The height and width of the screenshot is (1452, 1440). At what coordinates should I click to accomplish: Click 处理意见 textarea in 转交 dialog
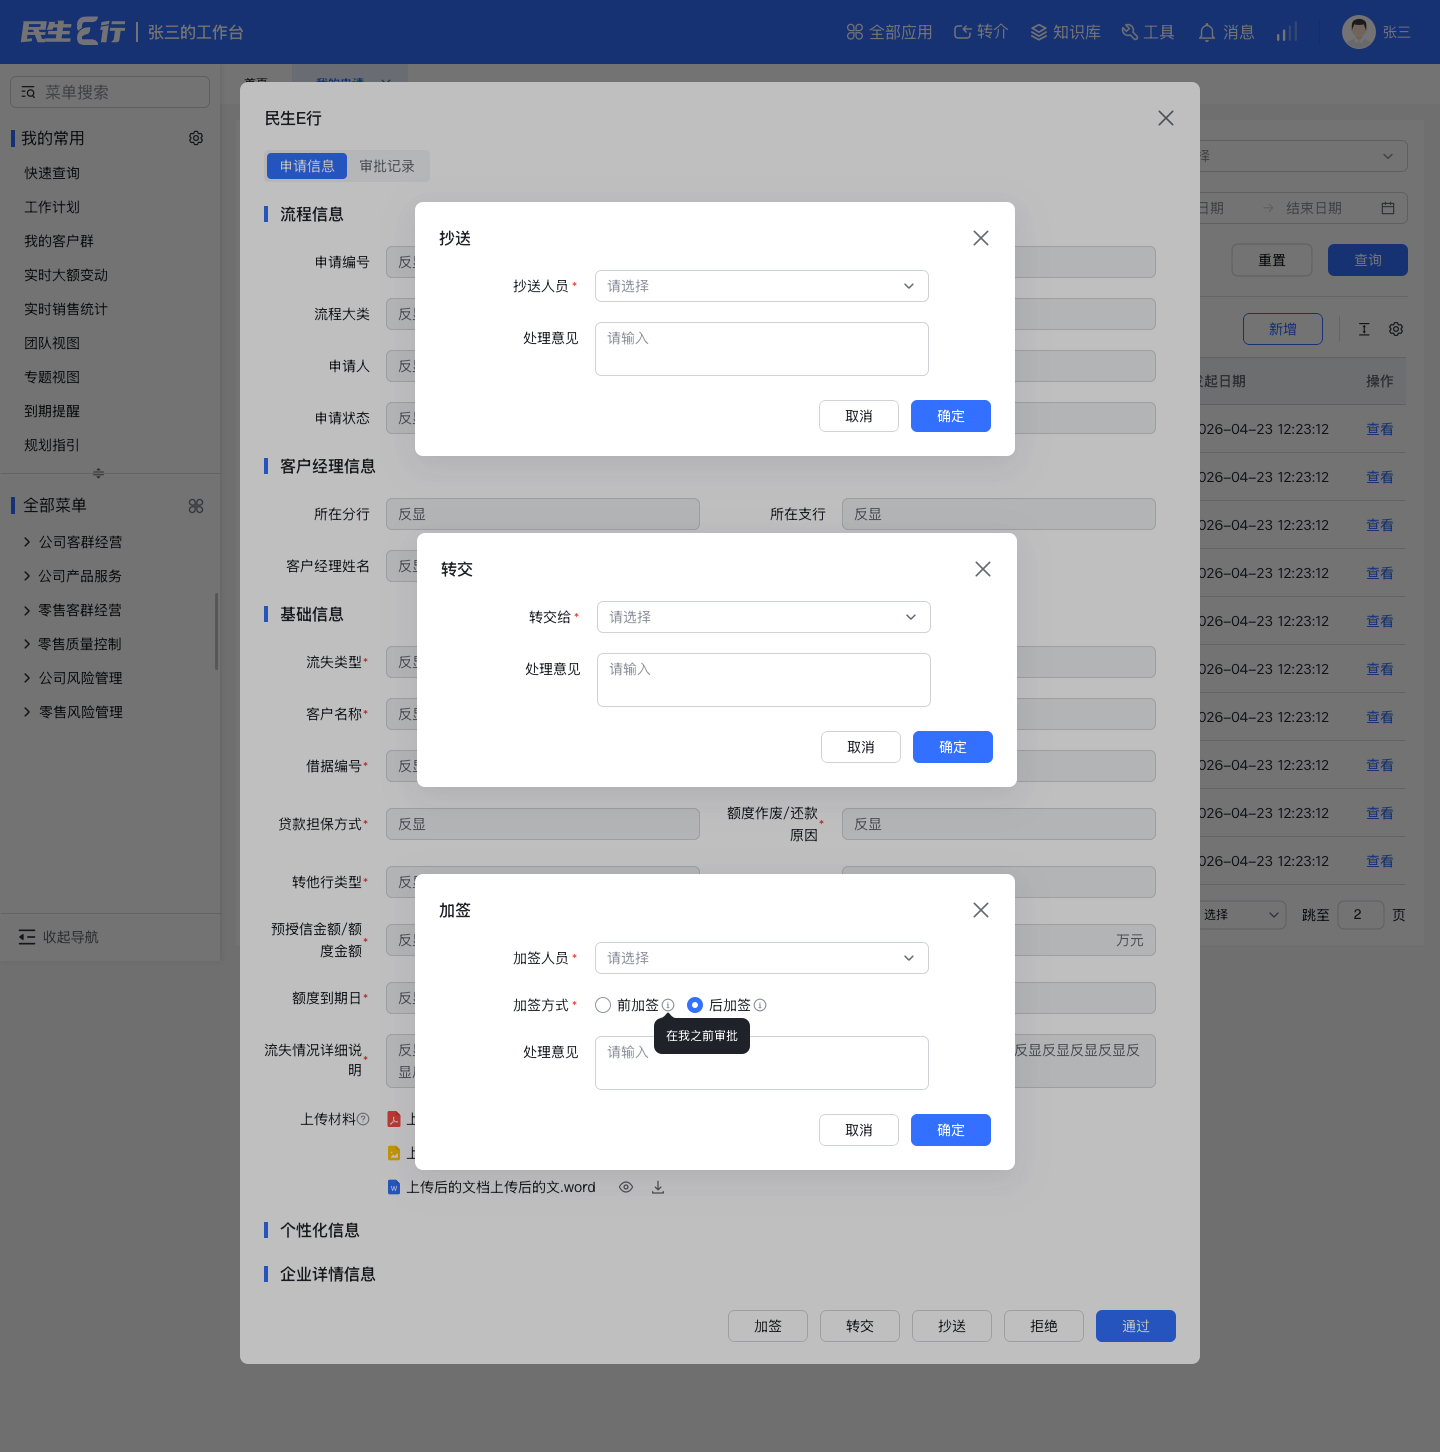tap(764, 680)
